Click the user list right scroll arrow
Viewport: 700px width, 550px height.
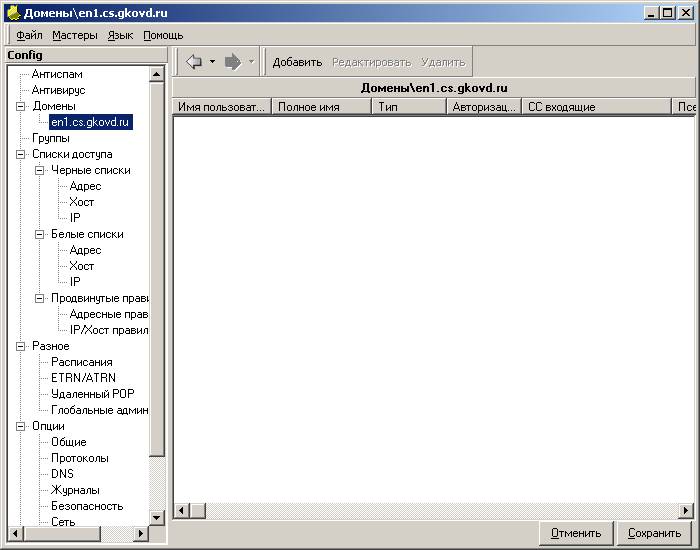tap(686, 510)
